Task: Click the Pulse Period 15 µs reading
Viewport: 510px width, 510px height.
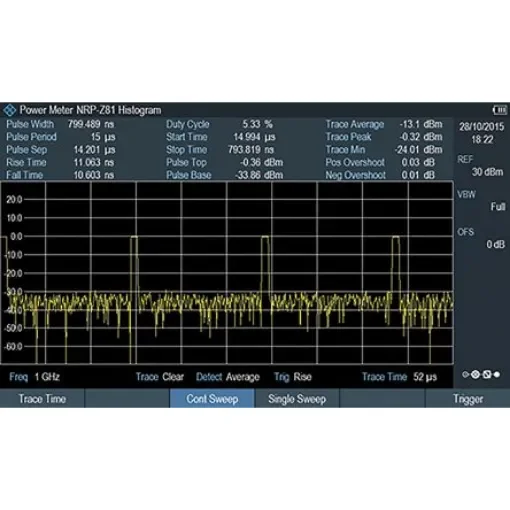Action: [61, 137]
